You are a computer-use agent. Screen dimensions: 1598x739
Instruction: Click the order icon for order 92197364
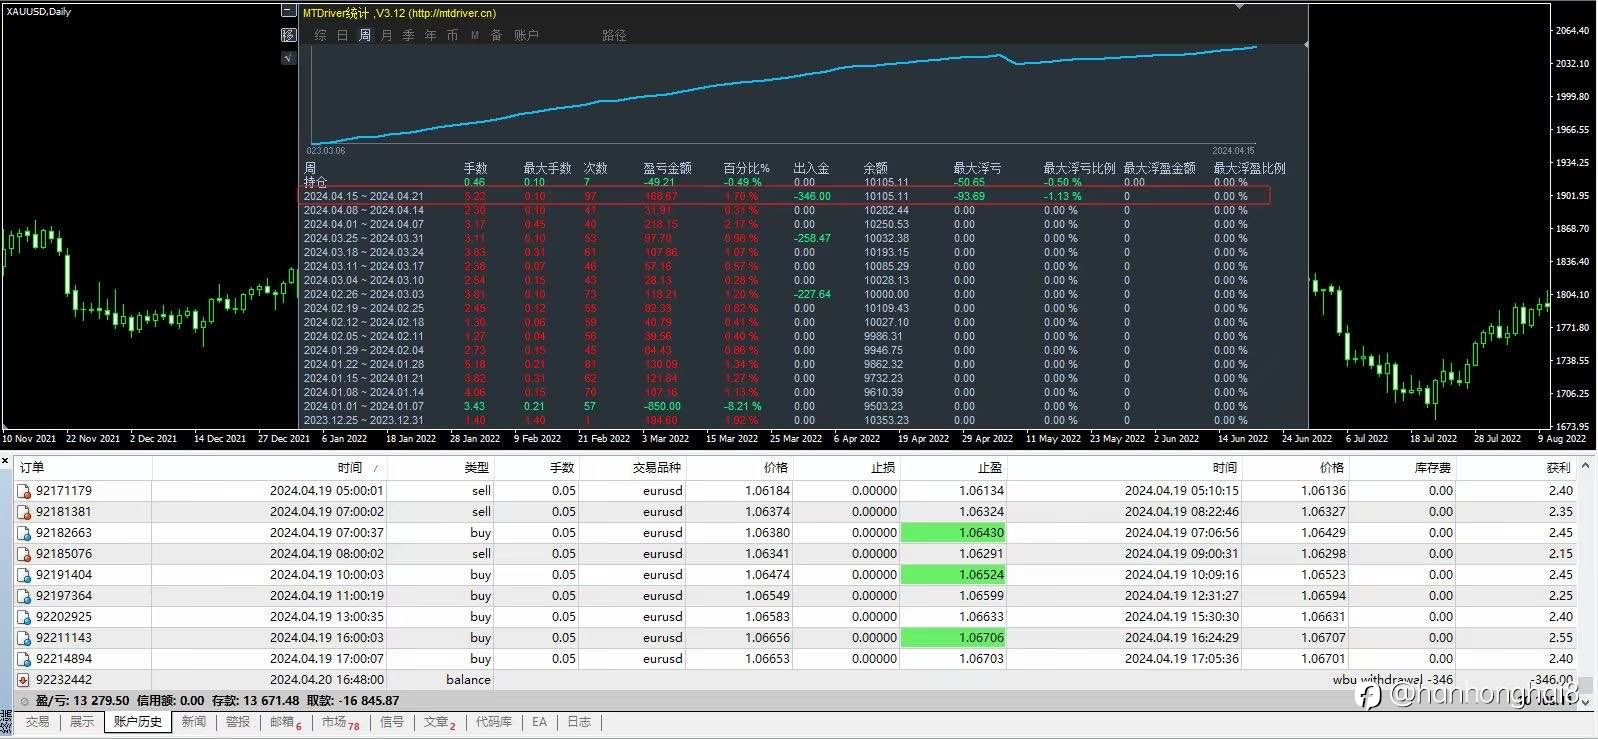coord(24,596)
